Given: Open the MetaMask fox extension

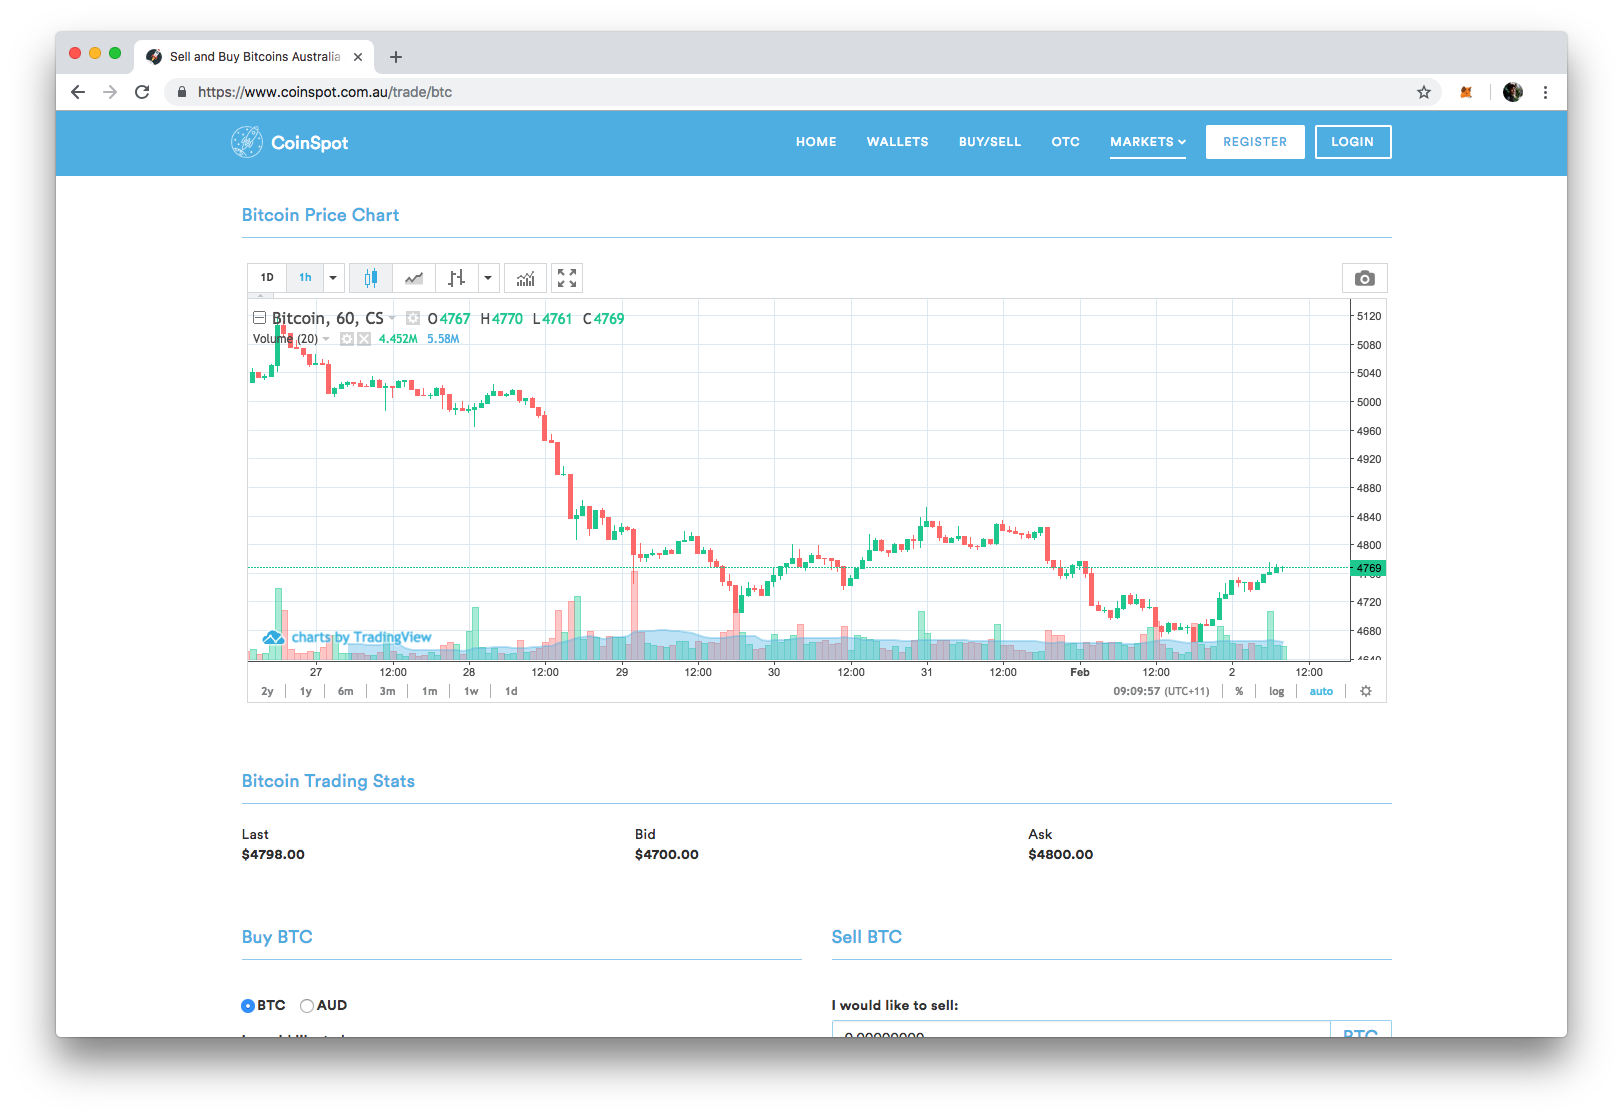Looking at the screenshot, I should [x=1466, y=92].
